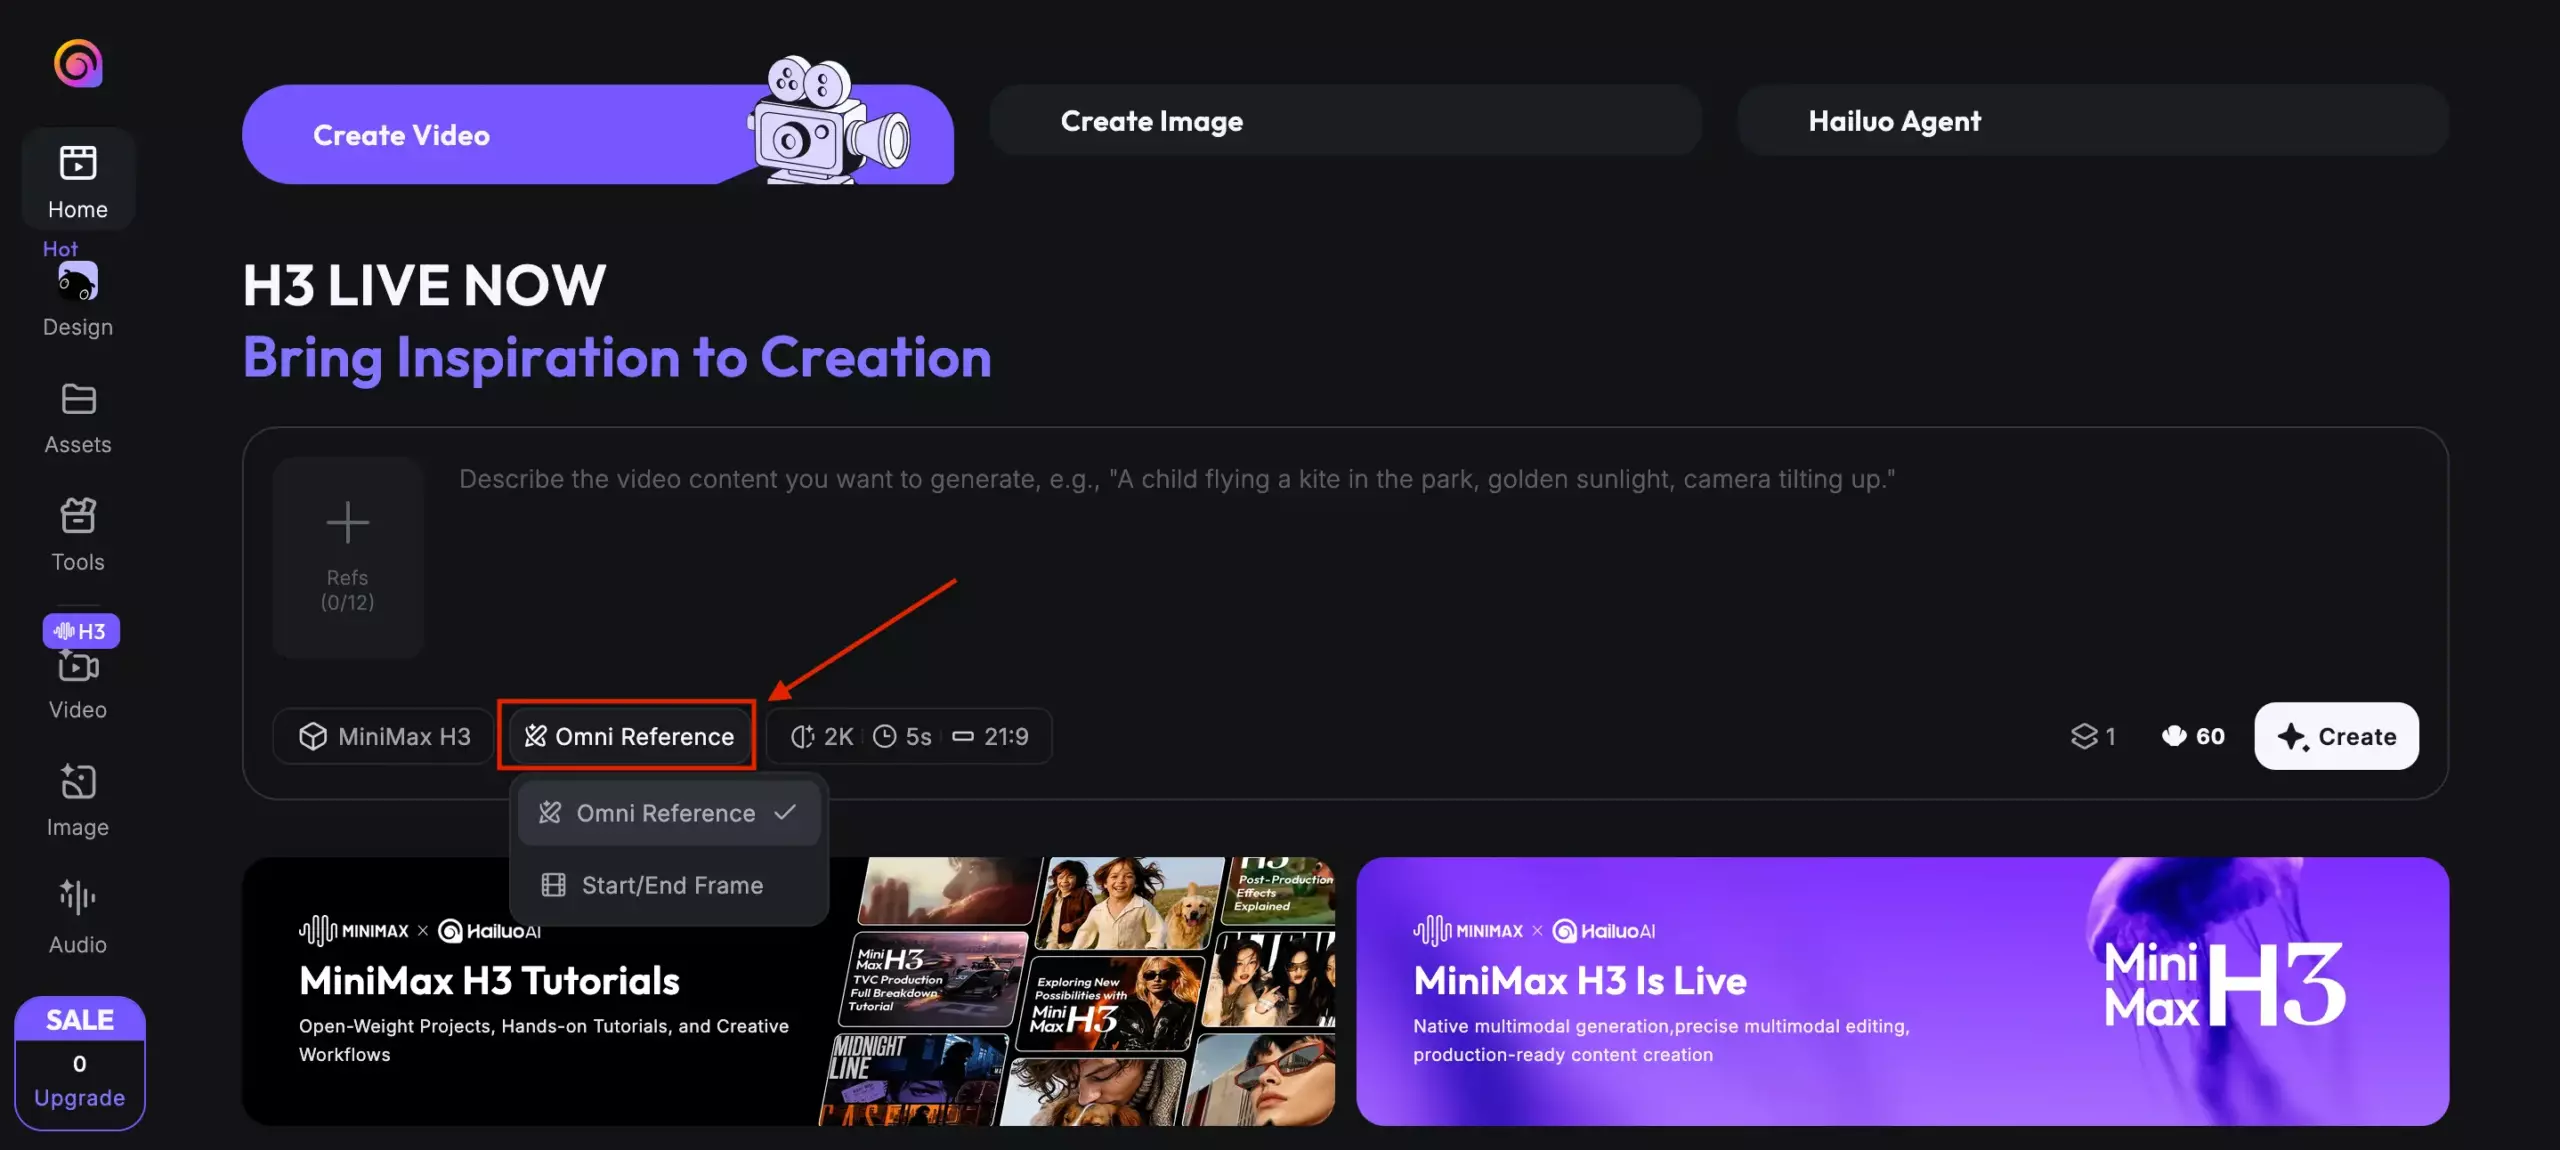
Task: Click the Hot label above Design
Action: tap(60, 249)
